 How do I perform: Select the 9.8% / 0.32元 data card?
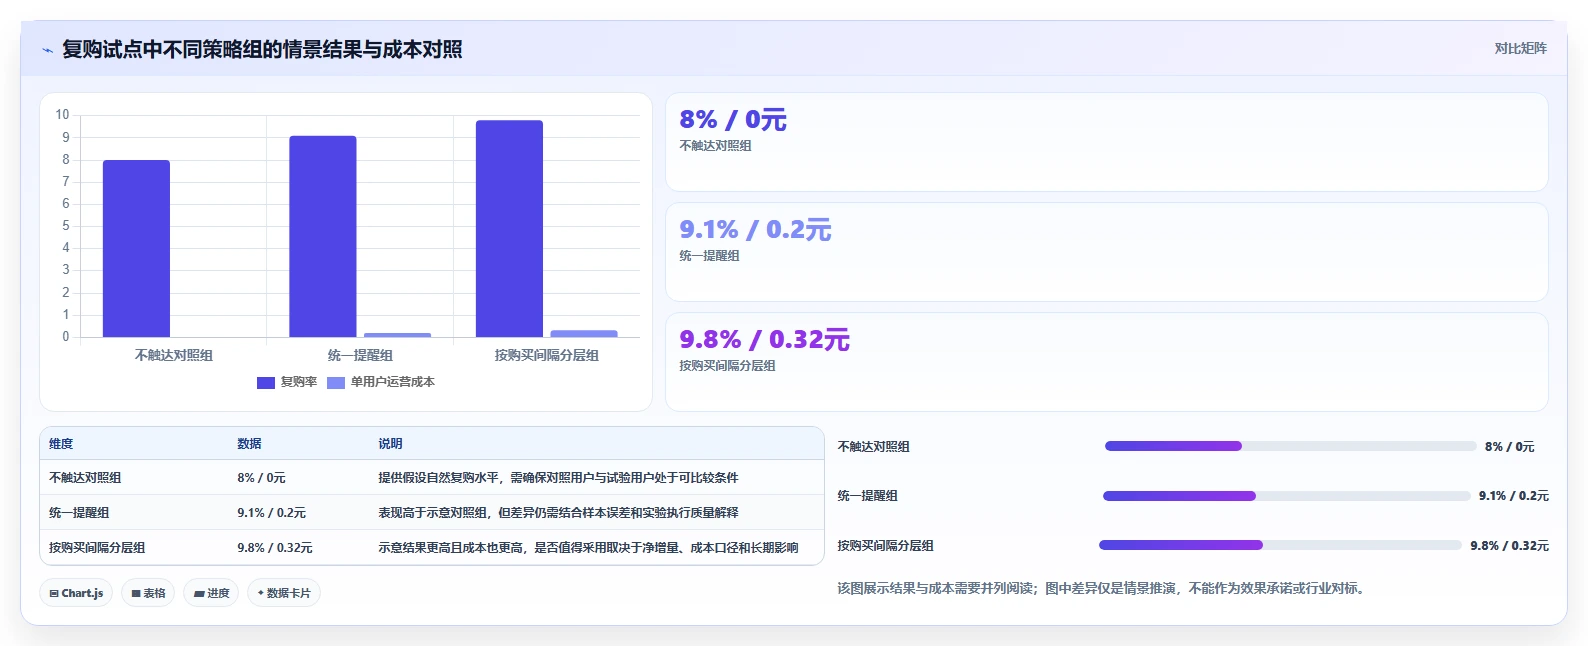pos(1107,362)
